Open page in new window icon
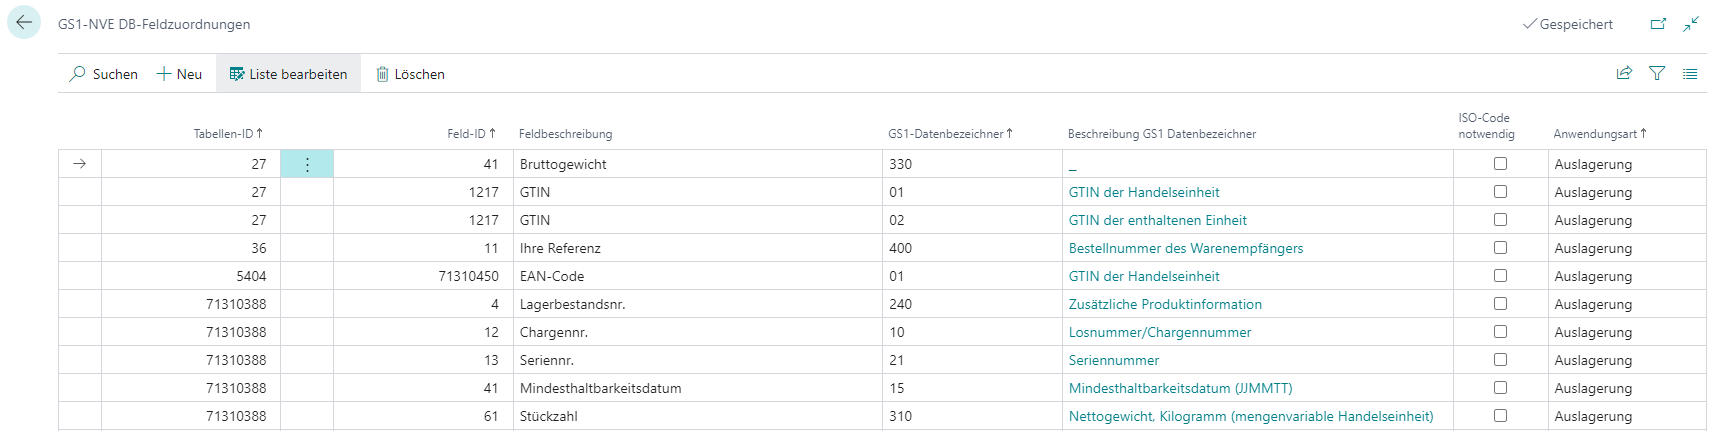The image size is (1726, 431). [1658, 24]
